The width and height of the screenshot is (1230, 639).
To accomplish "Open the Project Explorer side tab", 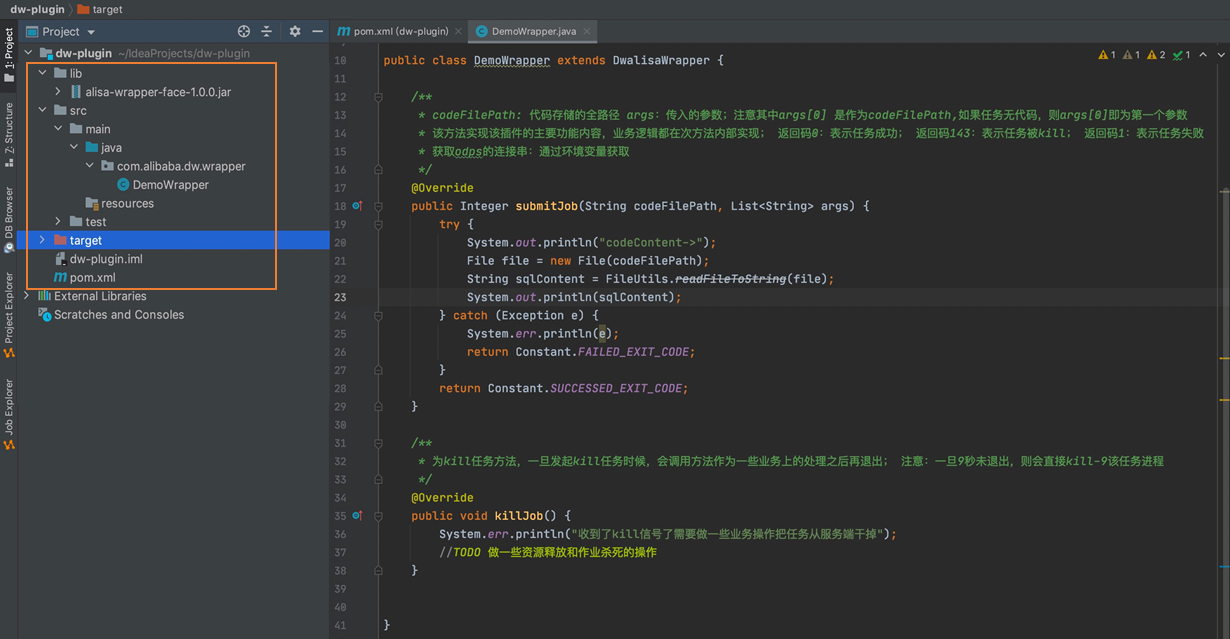I will (x=9, y=314).
